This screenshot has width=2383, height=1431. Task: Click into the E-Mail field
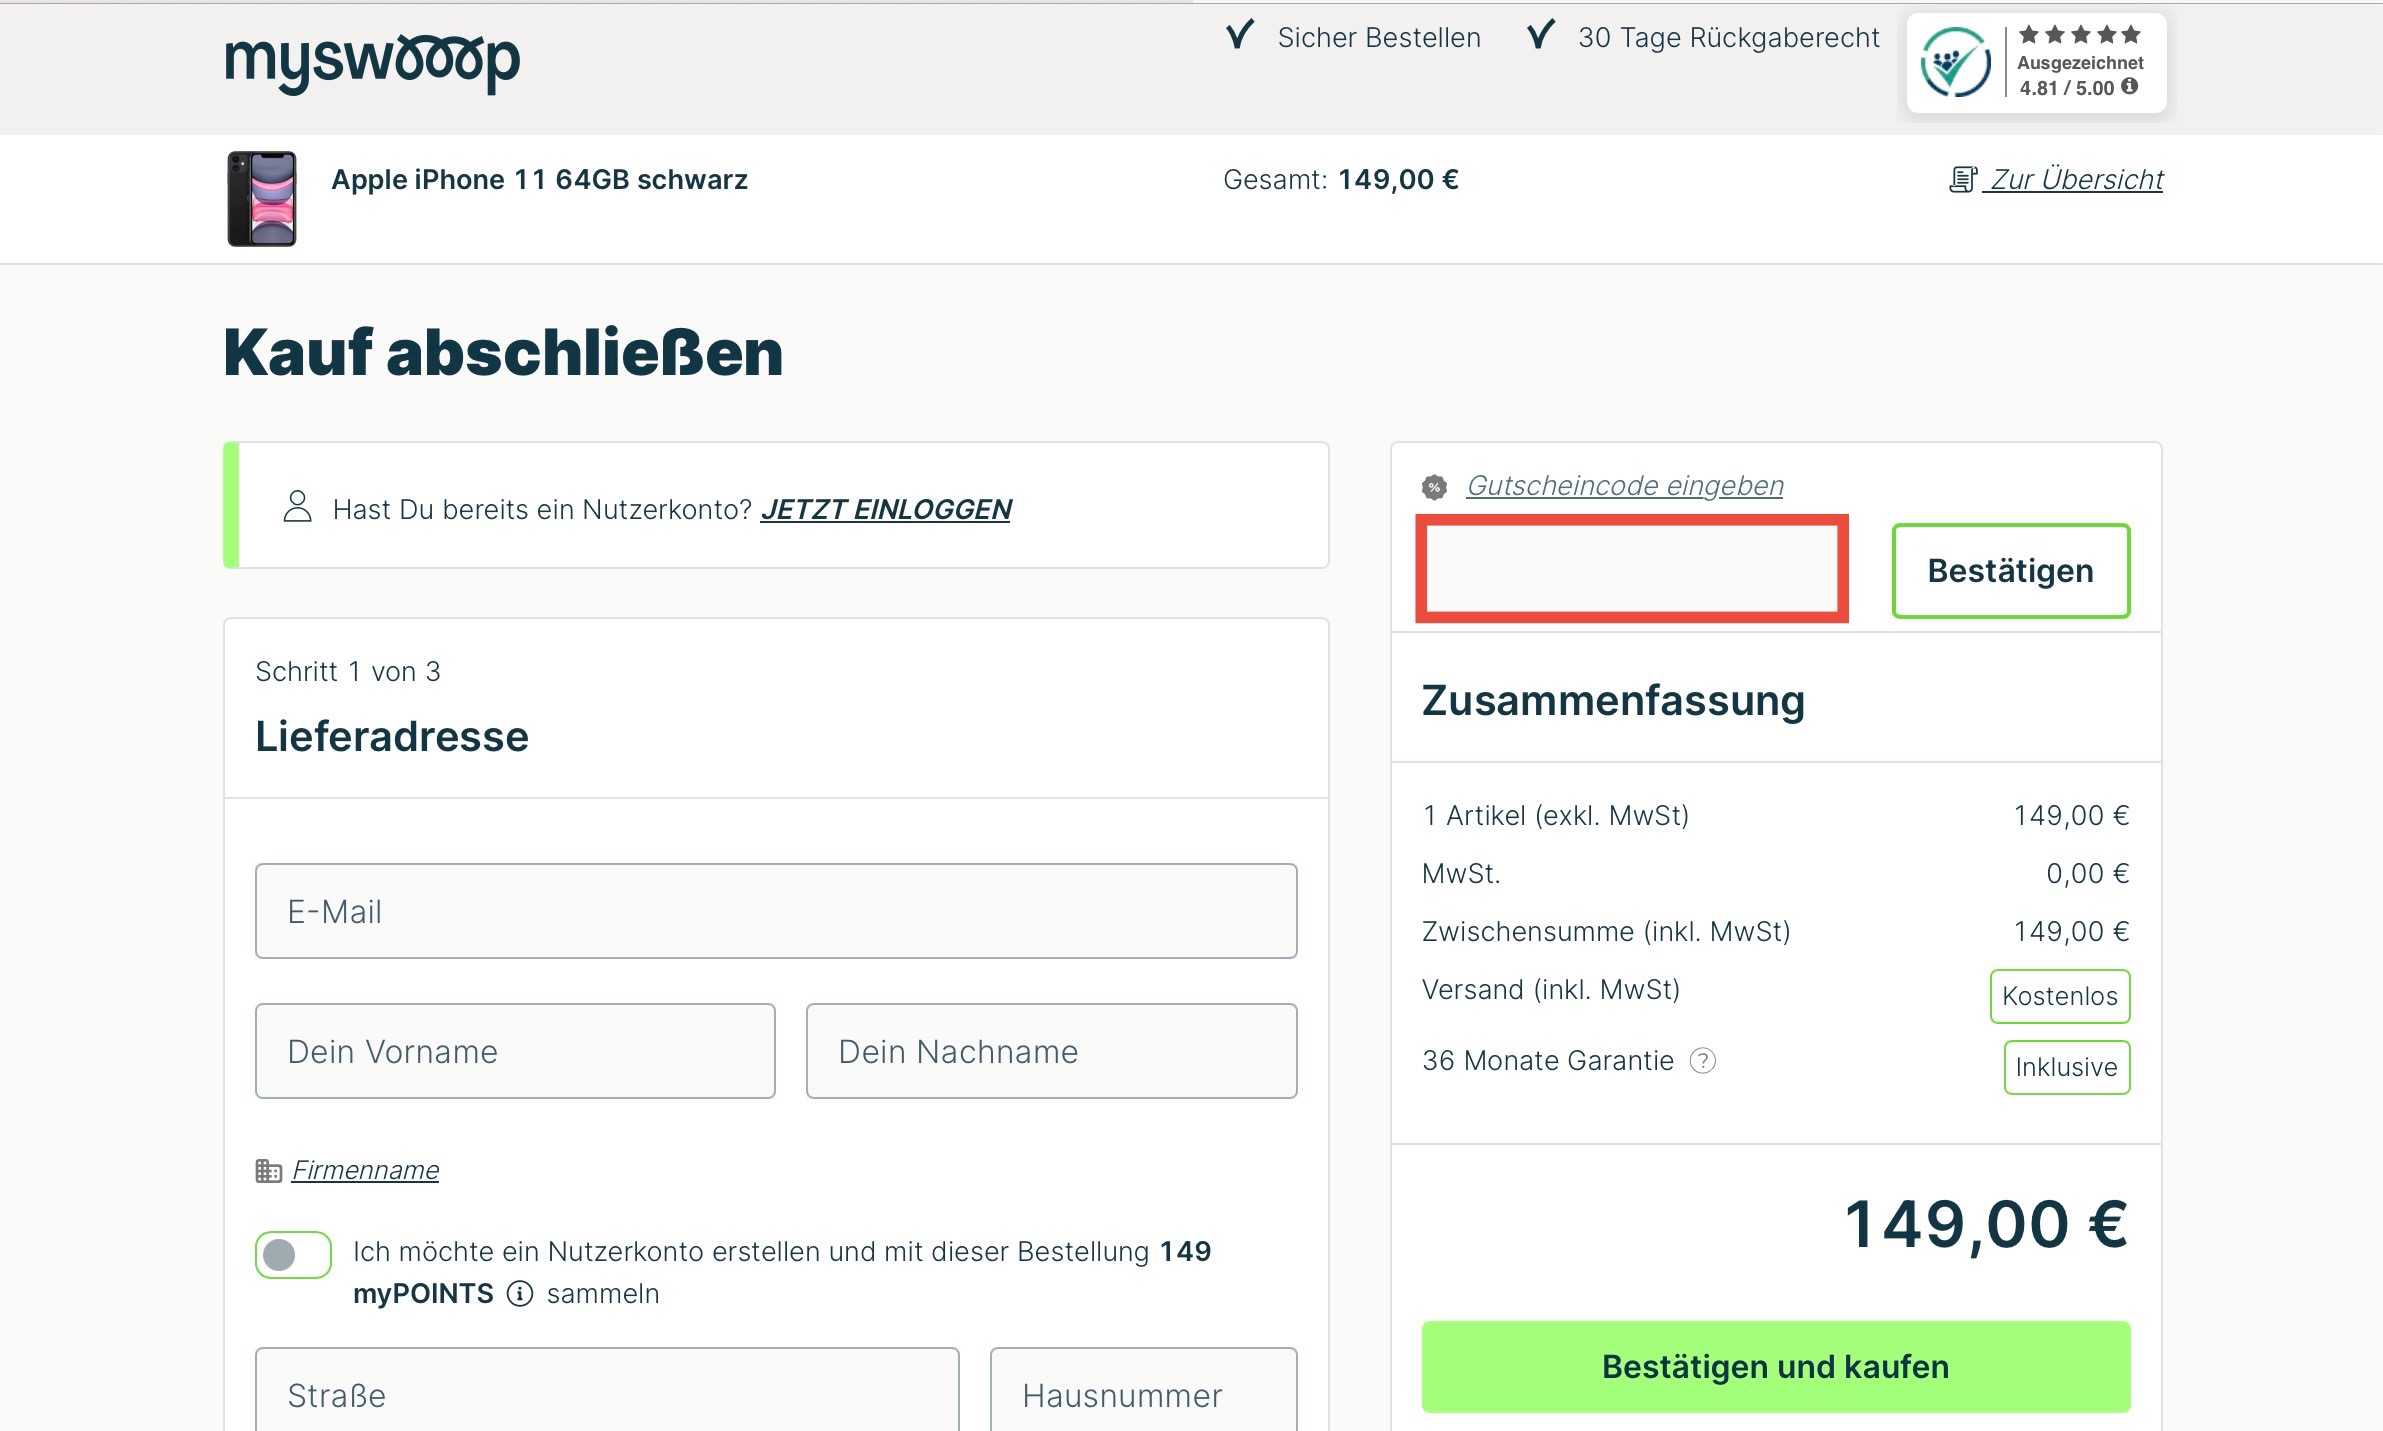(x=776, y=911)
